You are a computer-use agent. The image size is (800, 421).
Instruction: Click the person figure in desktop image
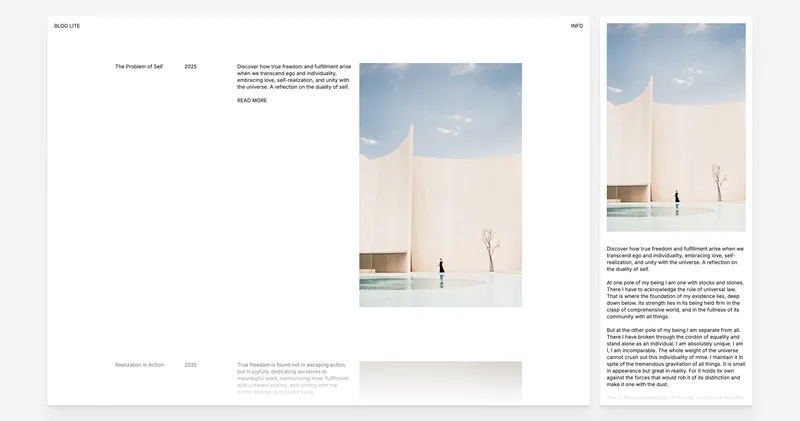coord(441,266)
